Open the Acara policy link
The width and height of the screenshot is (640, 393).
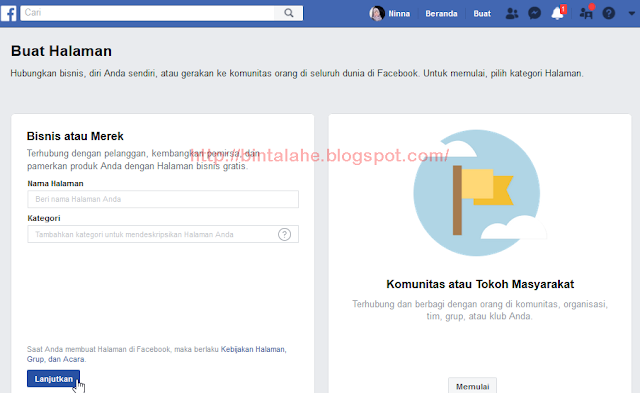click(x=73, y=359)
